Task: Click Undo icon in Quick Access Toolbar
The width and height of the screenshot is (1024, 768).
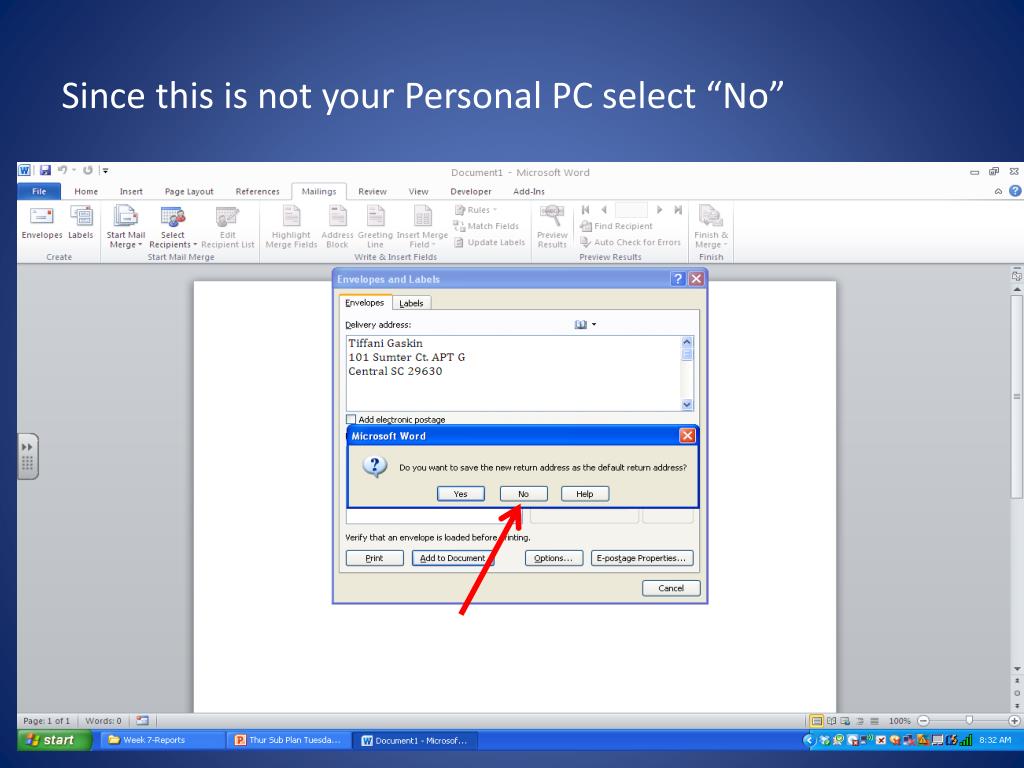Action: point(63,170)
